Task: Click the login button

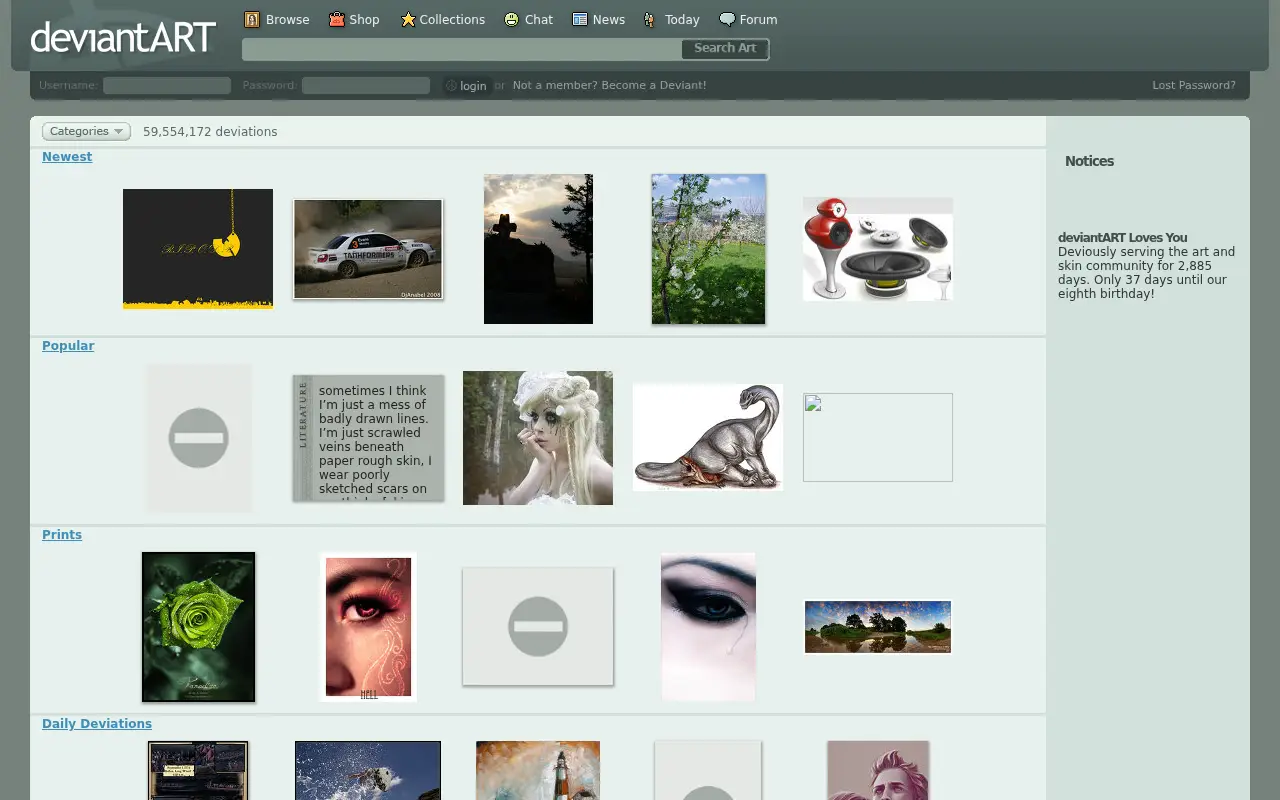Action: tap(467, 85)
